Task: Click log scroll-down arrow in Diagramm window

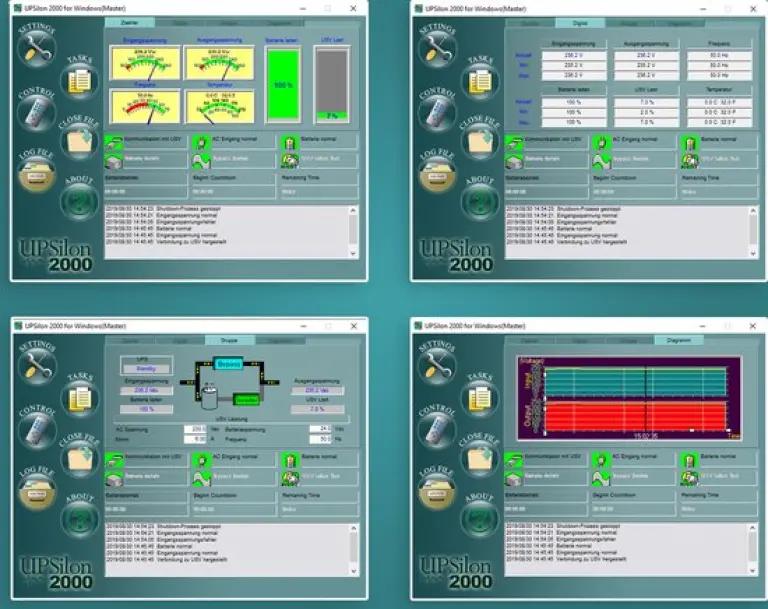Action: pyautogui.click(x=753, y=571)
